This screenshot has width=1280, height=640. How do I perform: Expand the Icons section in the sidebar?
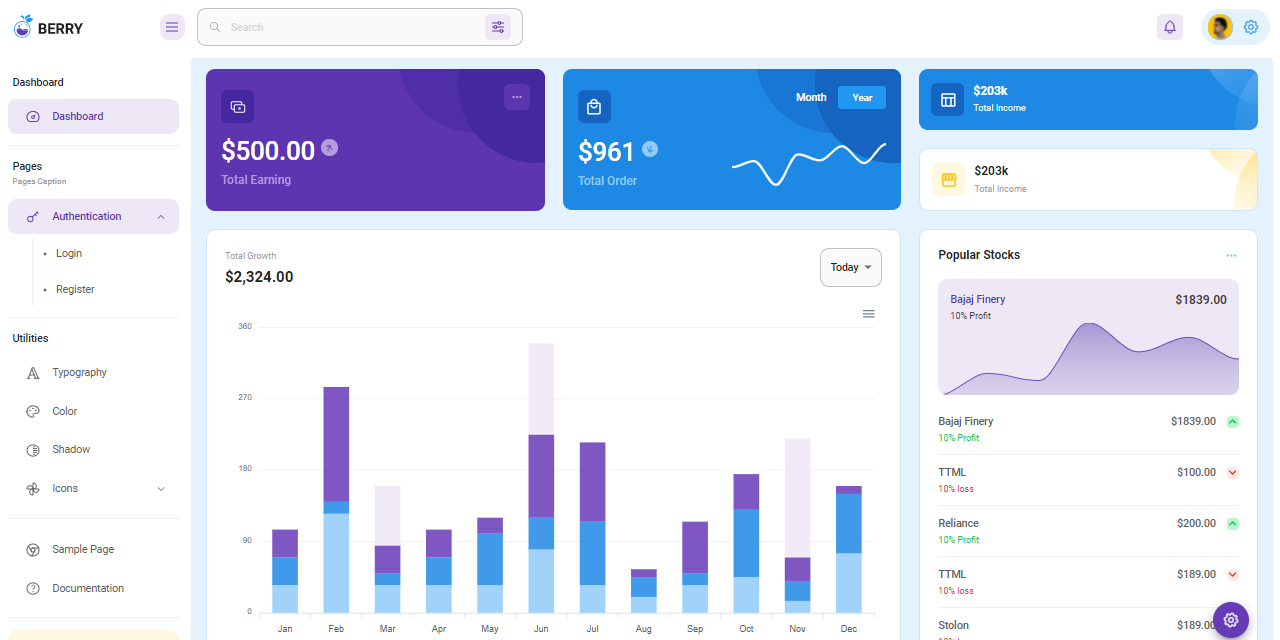click(161, 488)
